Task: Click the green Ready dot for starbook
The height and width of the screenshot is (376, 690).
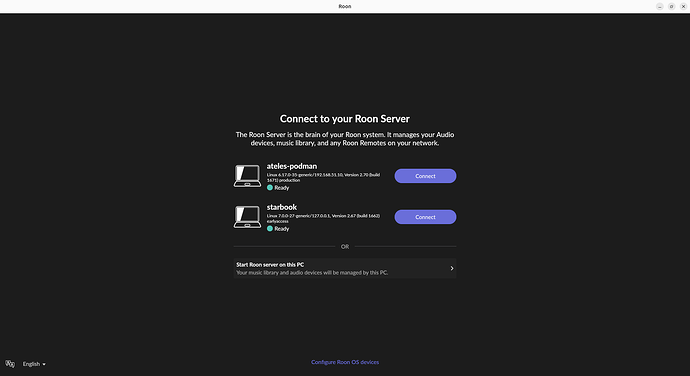Action: (270, 229)
